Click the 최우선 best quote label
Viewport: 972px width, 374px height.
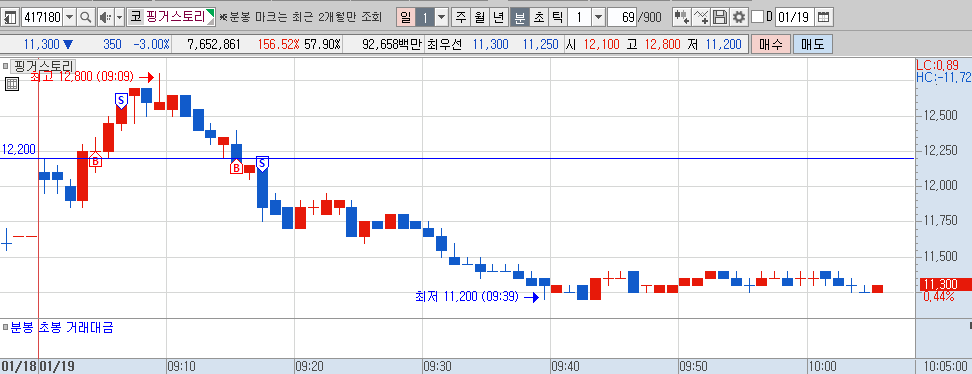pyautogui.click(x=443, y=45)
